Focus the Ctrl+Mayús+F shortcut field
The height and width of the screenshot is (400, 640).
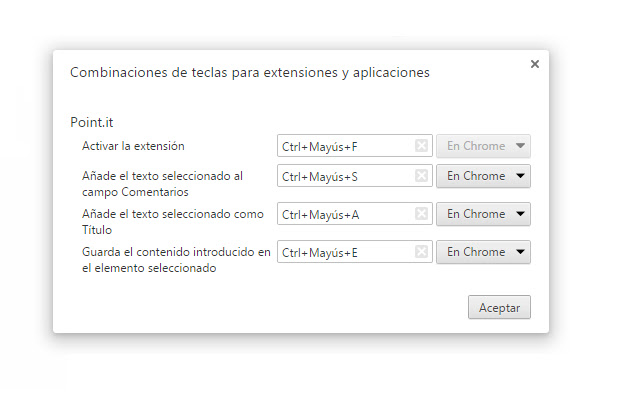tap(345, 146)
